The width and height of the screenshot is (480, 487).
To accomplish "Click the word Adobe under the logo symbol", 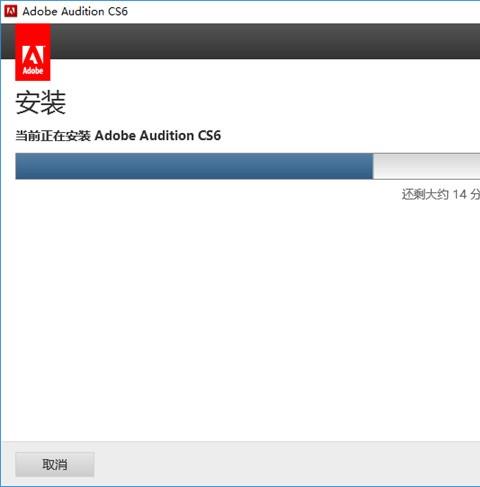I will click(x=33, y=71).
